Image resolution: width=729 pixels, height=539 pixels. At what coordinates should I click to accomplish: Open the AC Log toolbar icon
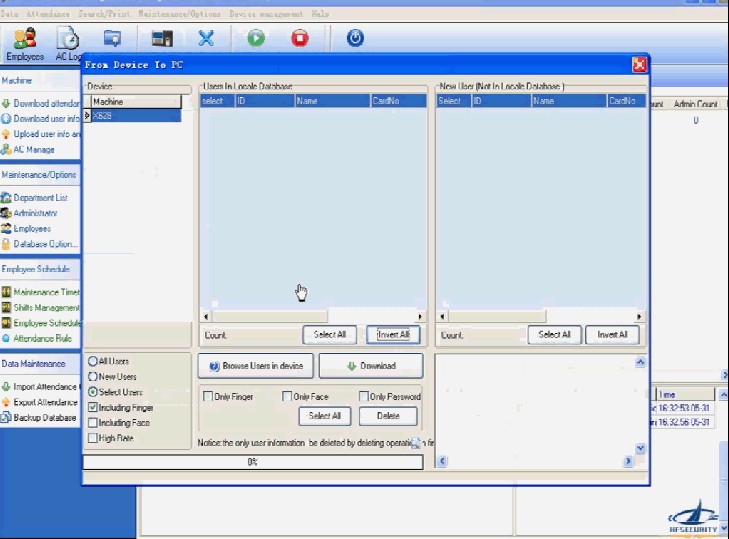tap(68, 44)
